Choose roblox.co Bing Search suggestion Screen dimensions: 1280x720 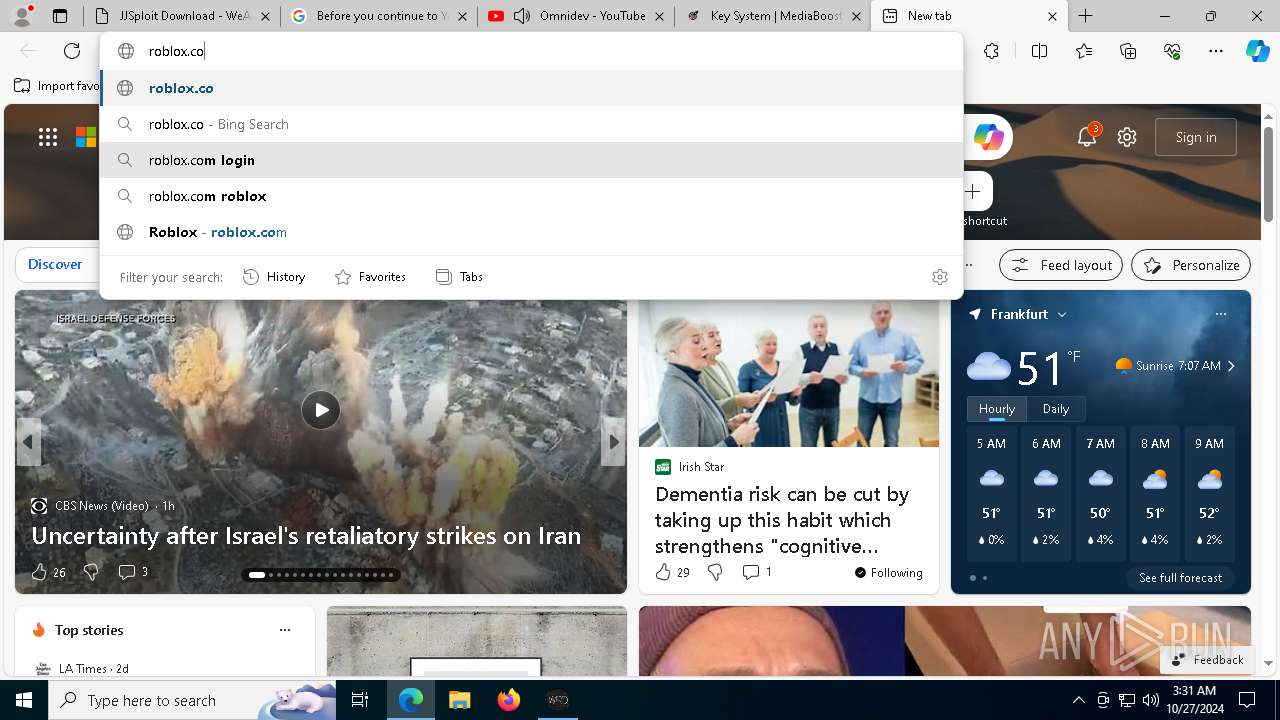tap(531, 124)
